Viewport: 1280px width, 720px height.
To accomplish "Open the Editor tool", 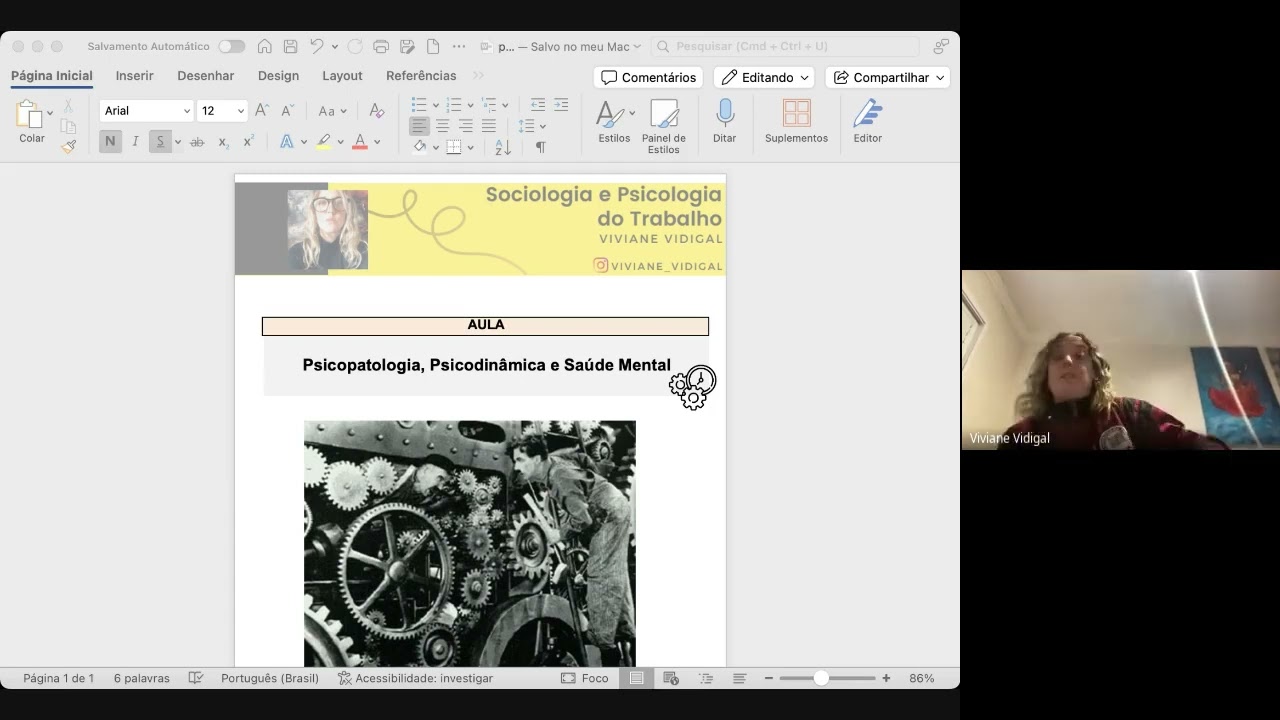I will click(867, 113).
